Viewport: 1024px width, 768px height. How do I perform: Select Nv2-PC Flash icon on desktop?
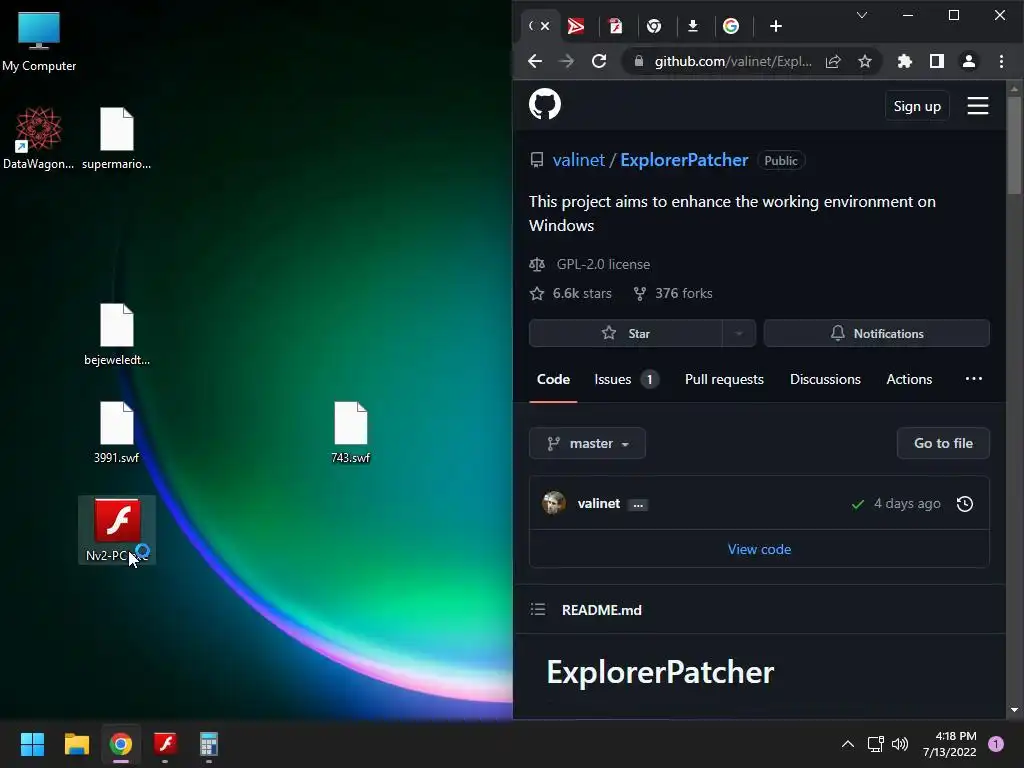pos(116,530)
